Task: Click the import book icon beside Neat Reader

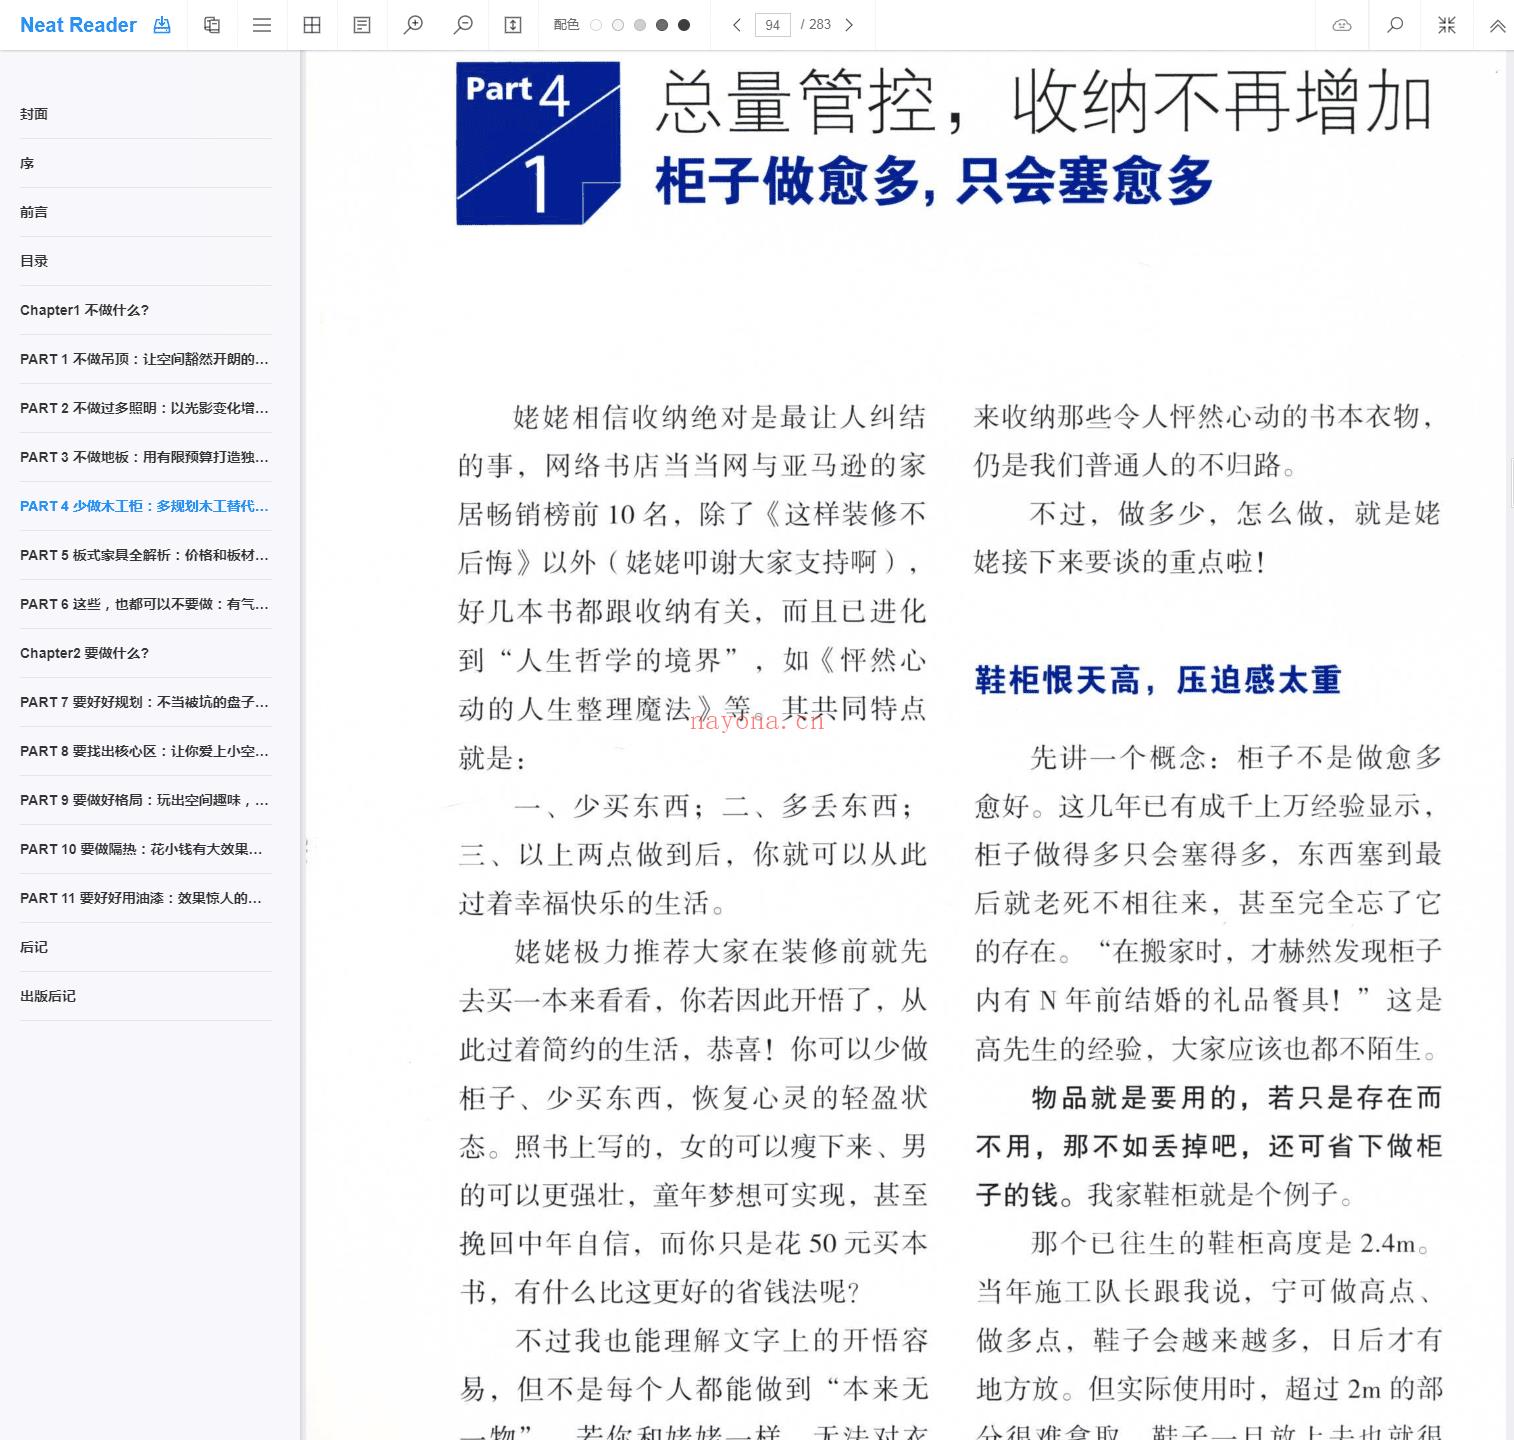Action: tap(162, 25)
